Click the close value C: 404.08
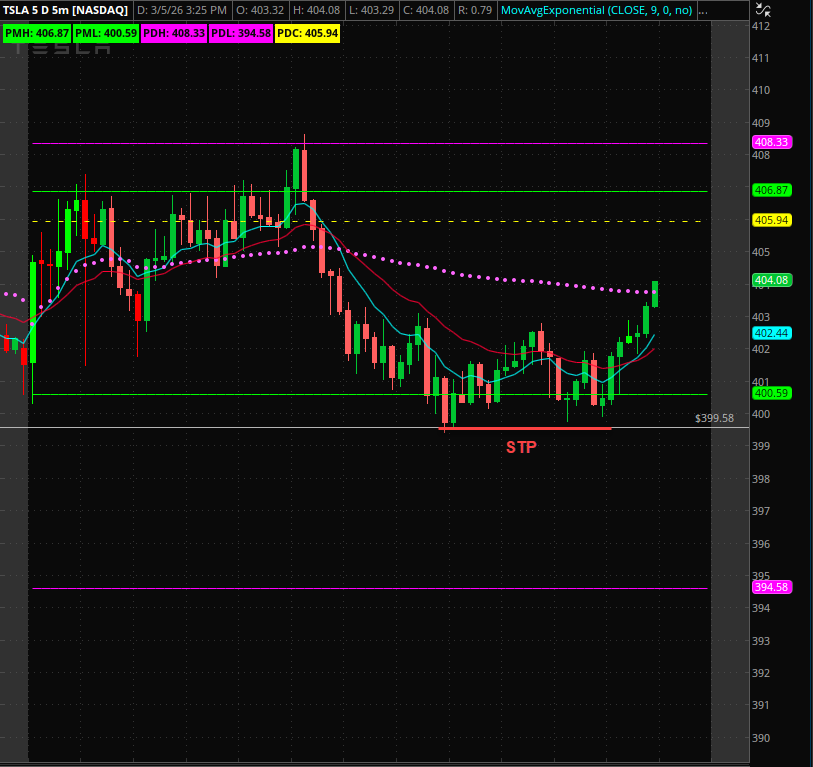813x767 pixels. [426, 10]
